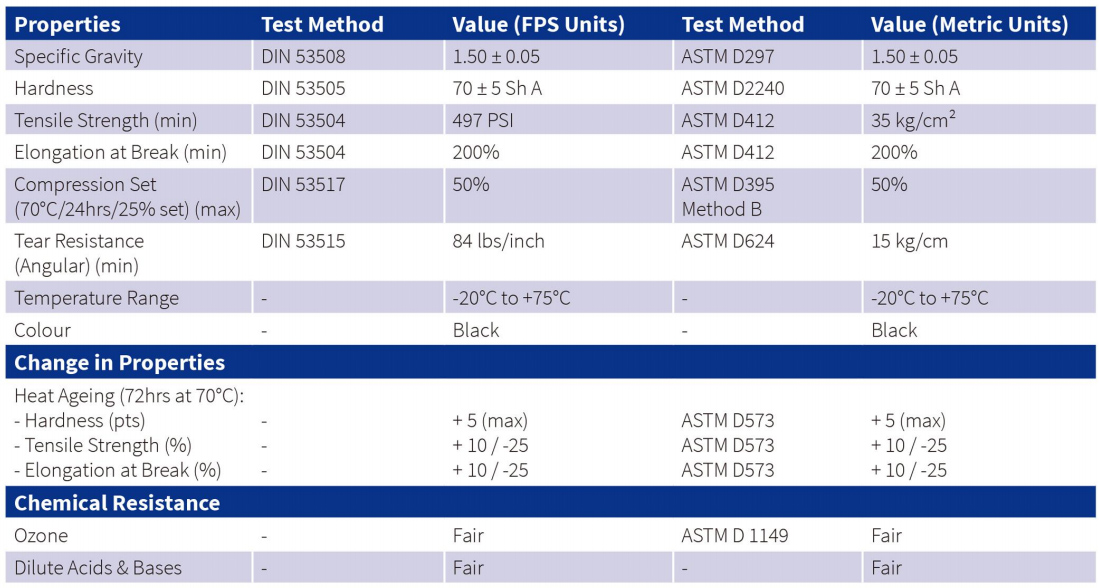Select the Value (FPS Units) header

[x=538, y=25]
